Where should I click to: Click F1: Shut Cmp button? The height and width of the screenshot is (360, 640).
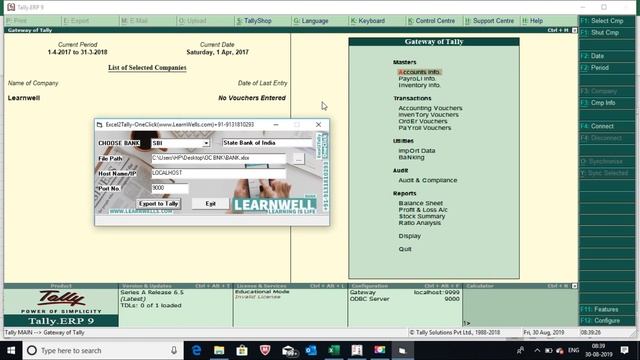[x=607, y=33]
